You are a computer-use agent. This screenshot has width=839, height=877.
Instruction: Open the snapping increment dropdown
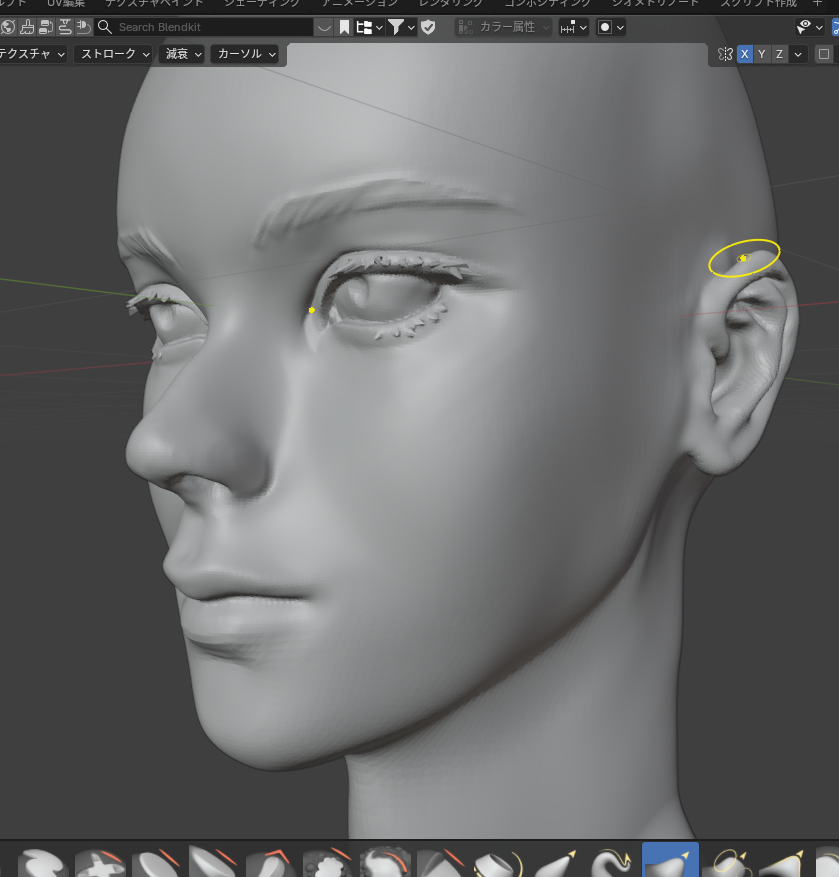tap(573, 27)
